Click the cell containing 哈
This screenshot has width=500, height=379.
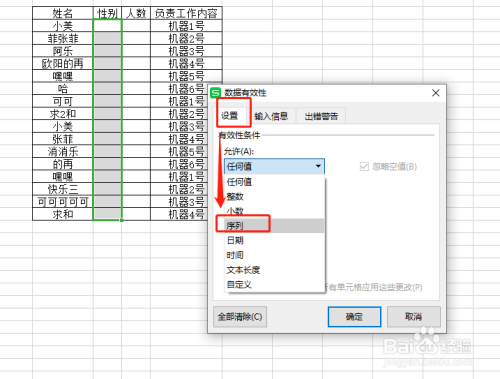(63, 89)
